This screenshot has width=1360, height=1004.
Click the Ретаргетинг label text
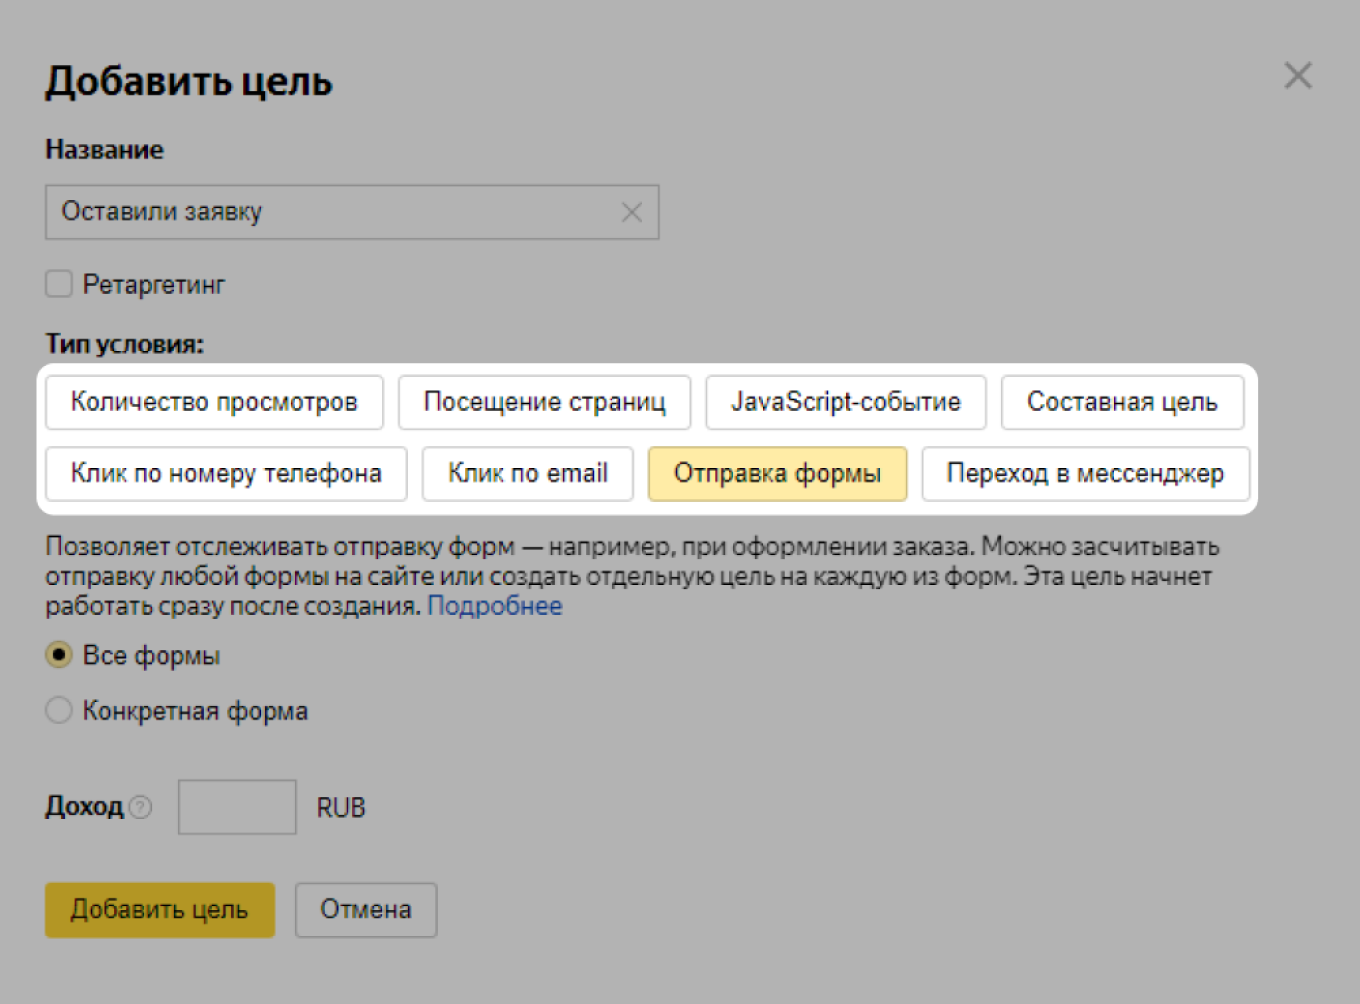coord(154,285)
